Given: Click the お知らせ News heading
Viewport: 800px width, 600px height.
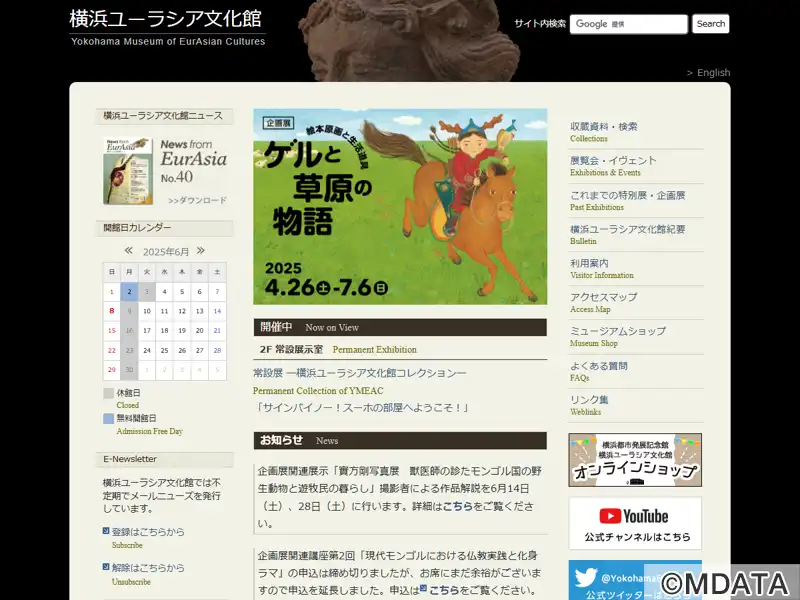Looking at the screenshot, I should click(x=400, y=441).
